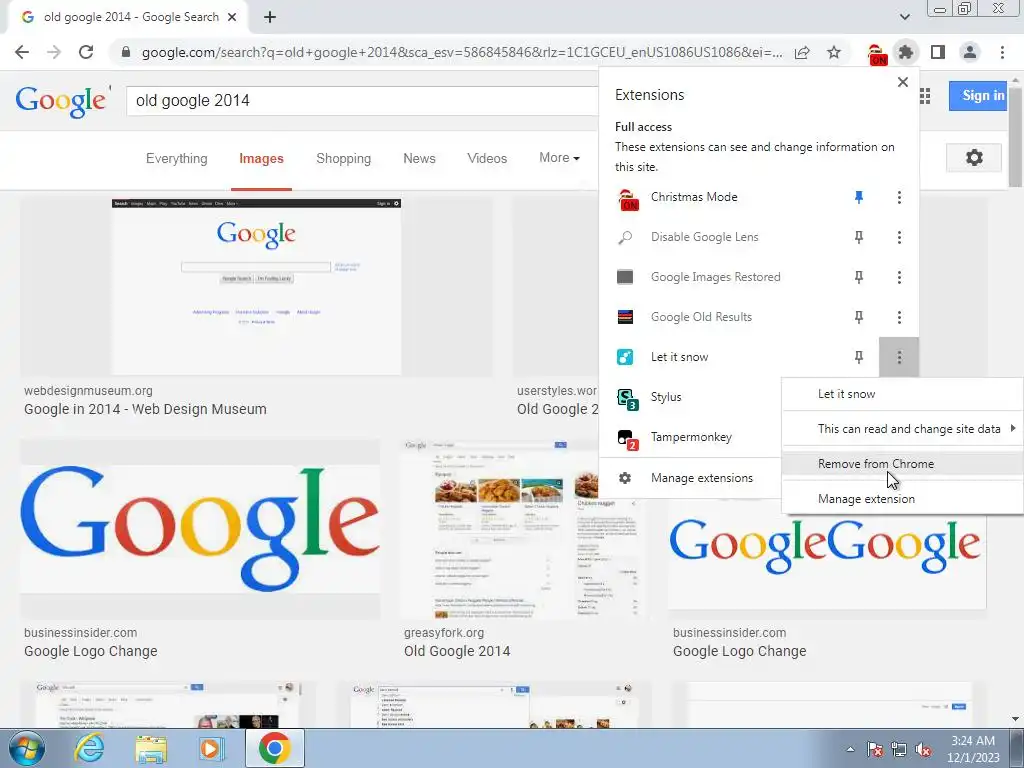Click the Sign in button
Screen dimensions: 1024x768
coord(978,95)
